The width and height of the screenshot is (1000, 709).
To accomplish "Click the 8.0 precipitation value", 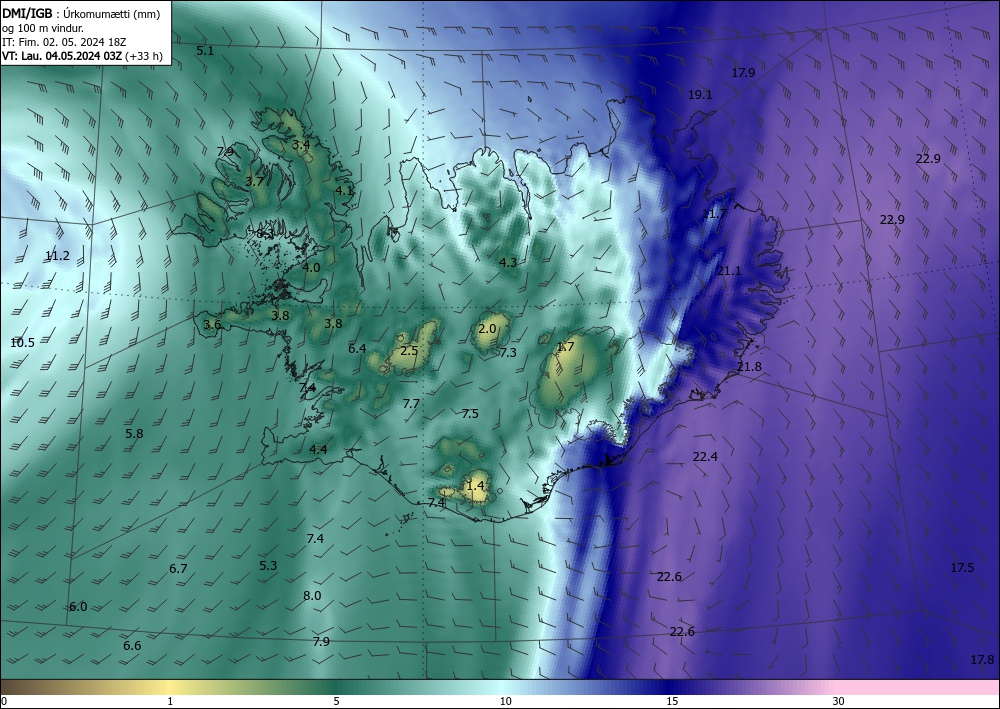I will (x=312, y=596).
